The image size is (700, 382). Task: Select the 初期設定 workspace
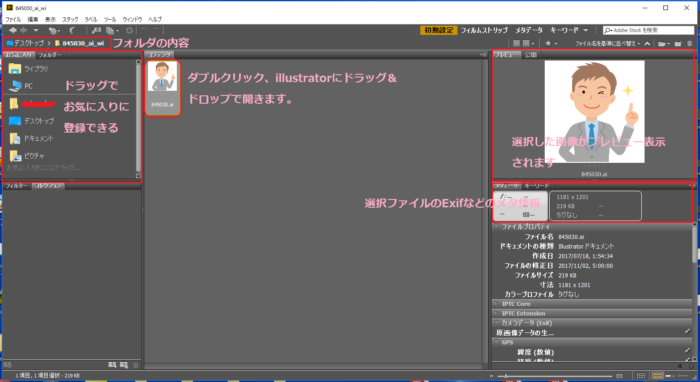click(438, 30)
